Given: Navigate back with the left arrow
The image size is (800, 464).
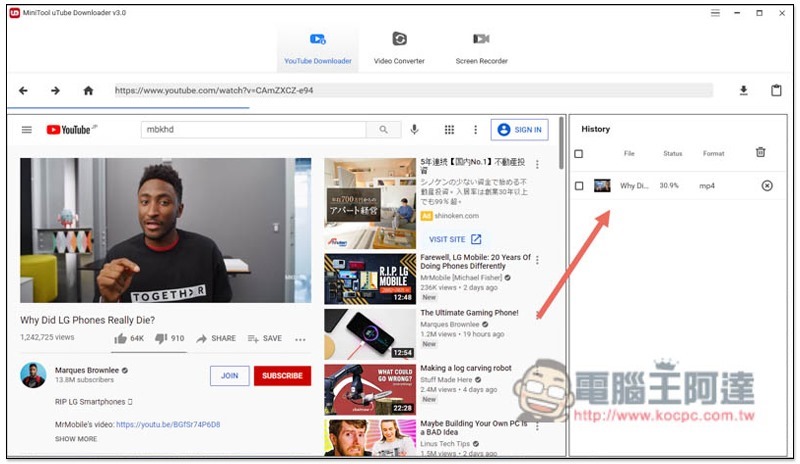Looking at the screenshot, I should [x=23, y=91].
